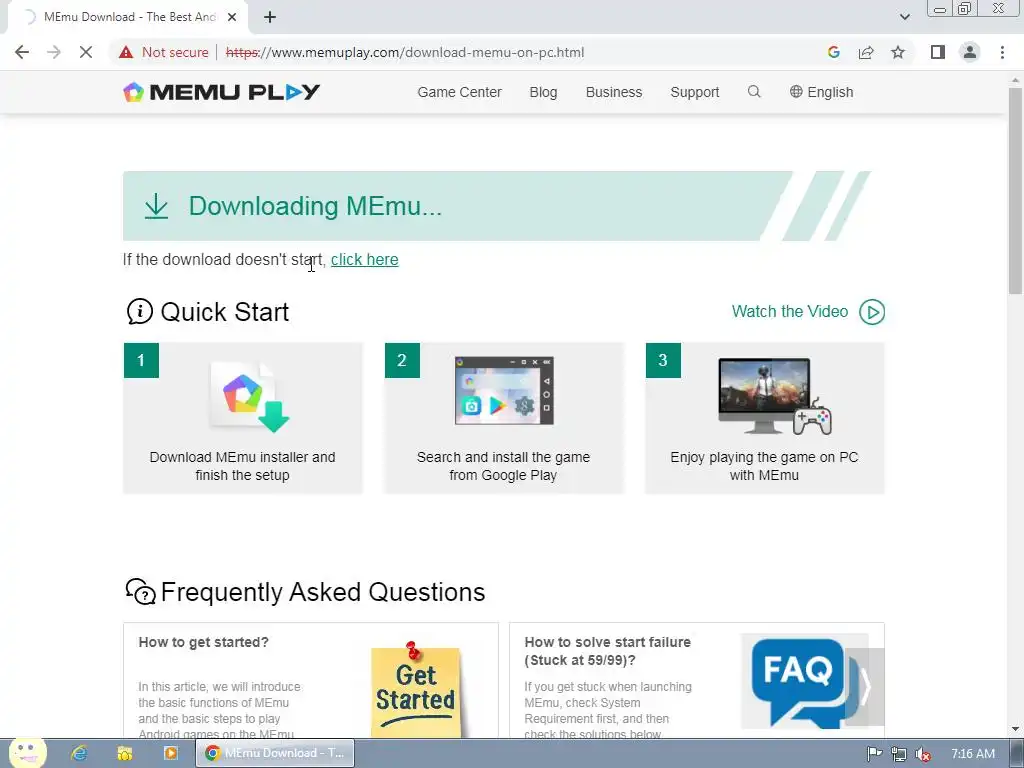Click the Not secure warning indicator
1024x768 pixels.
[164, 52]
